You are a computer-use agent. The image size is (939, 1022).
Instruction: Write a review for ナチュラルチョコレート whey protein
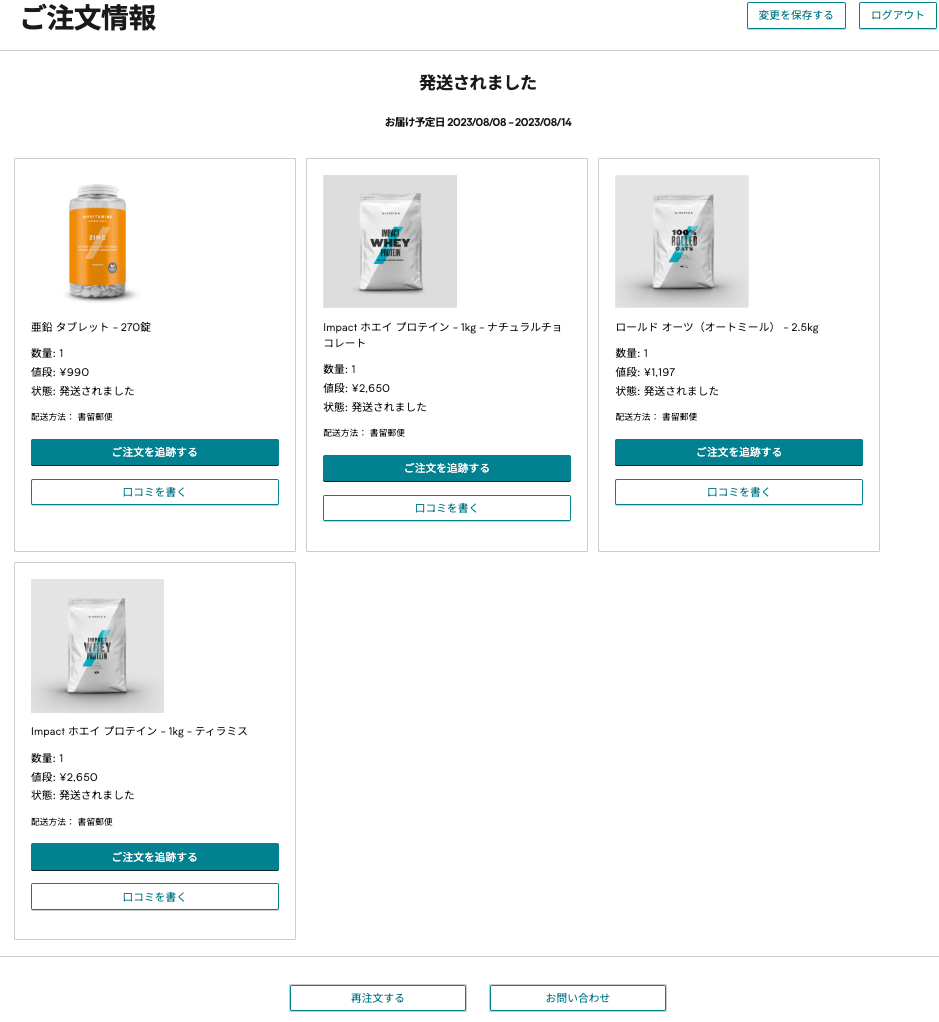(447, 508)
